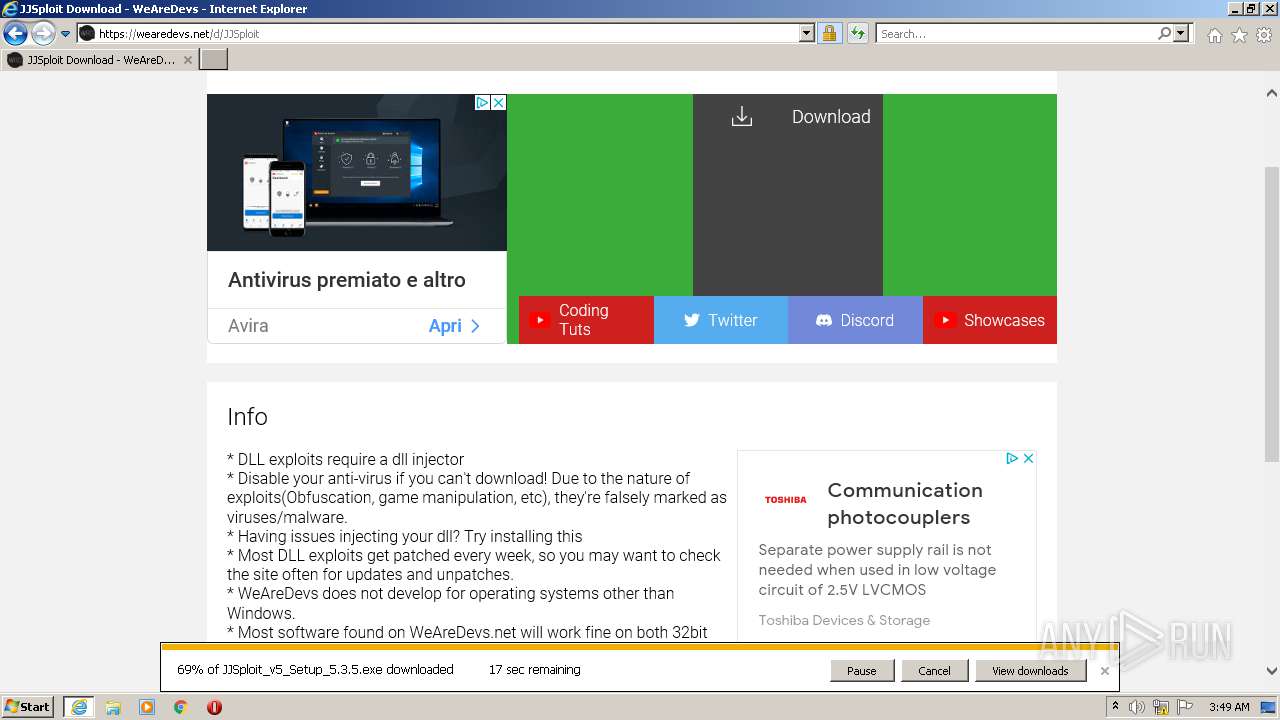The height and width of the screenshot is (720, 1280).
Task: Click the wearedevs.net address bar URL
Action: (180, 34)
